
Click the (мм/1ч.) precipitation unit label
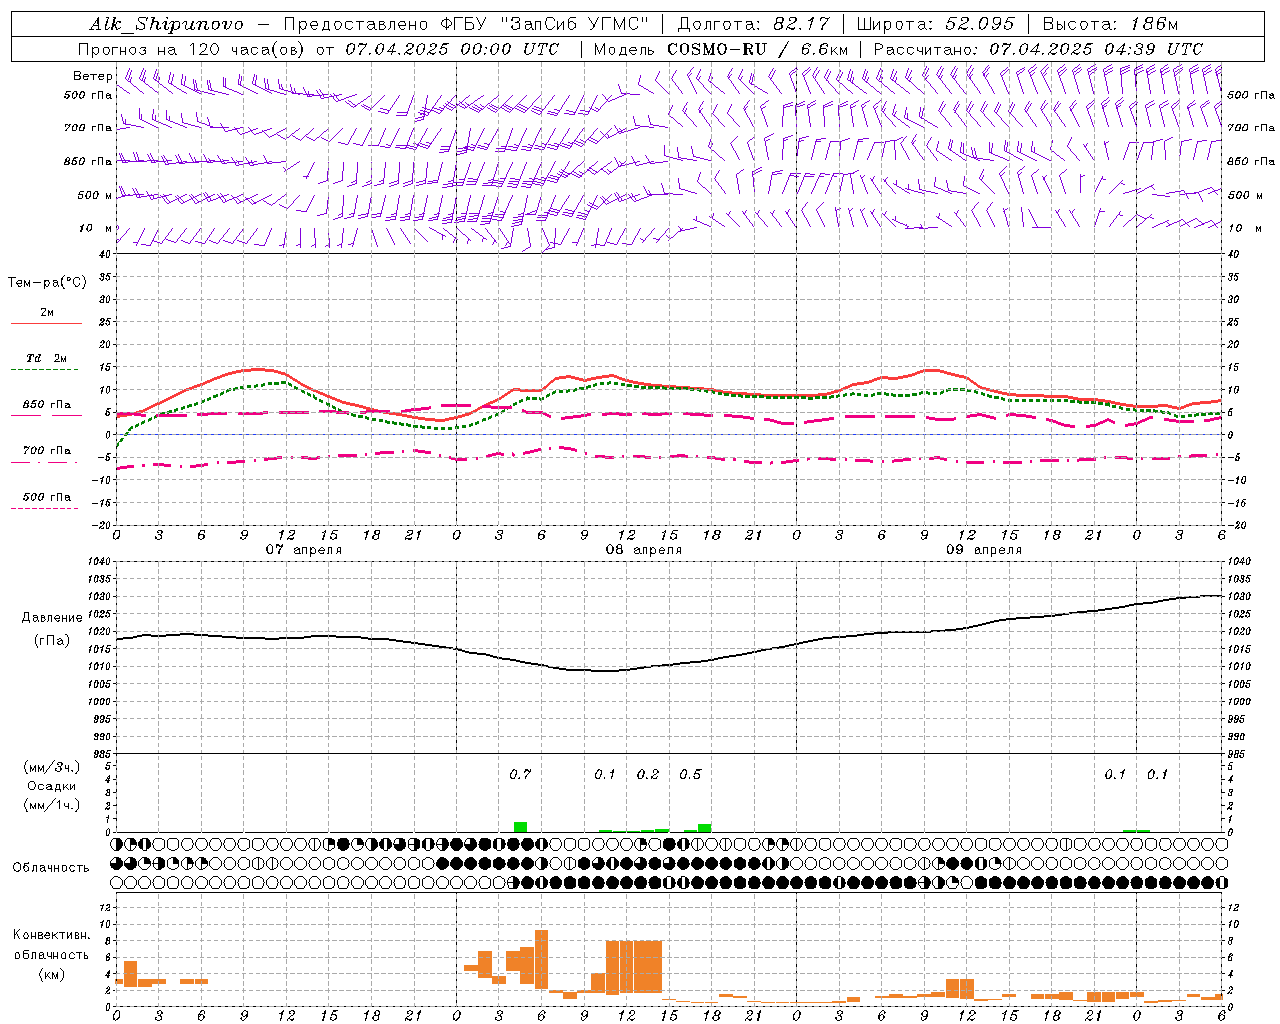click(52, 805)
